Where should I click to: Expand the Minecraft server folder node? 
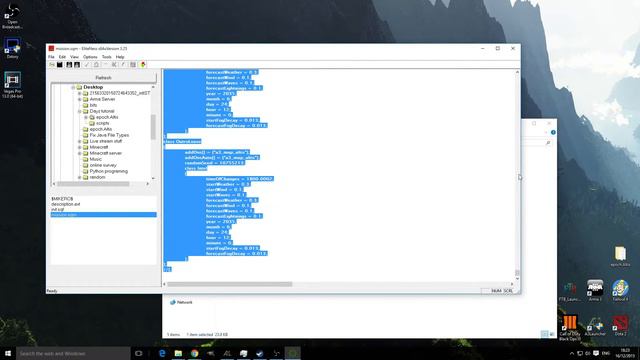coord(80,153)
